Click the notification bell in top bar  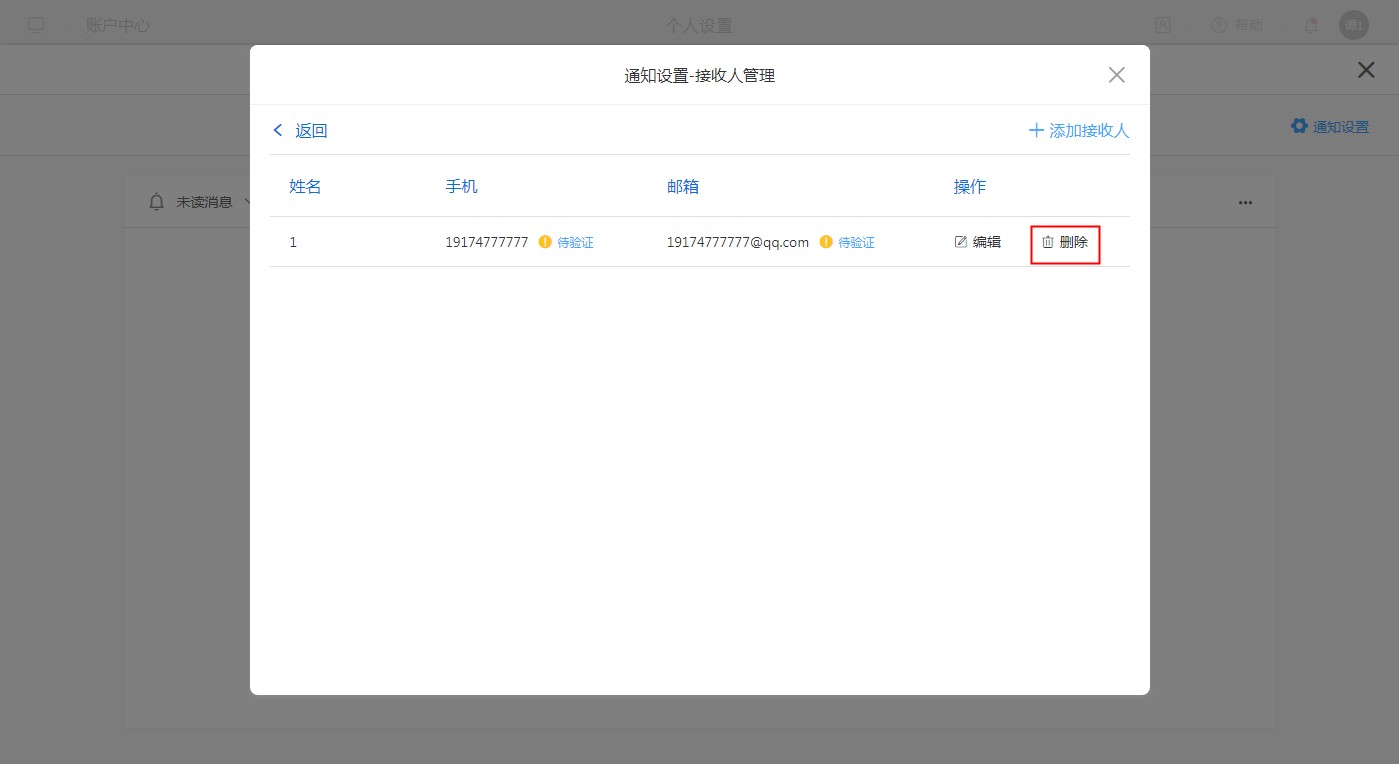pyautogui.click(x=1311, y=26)
